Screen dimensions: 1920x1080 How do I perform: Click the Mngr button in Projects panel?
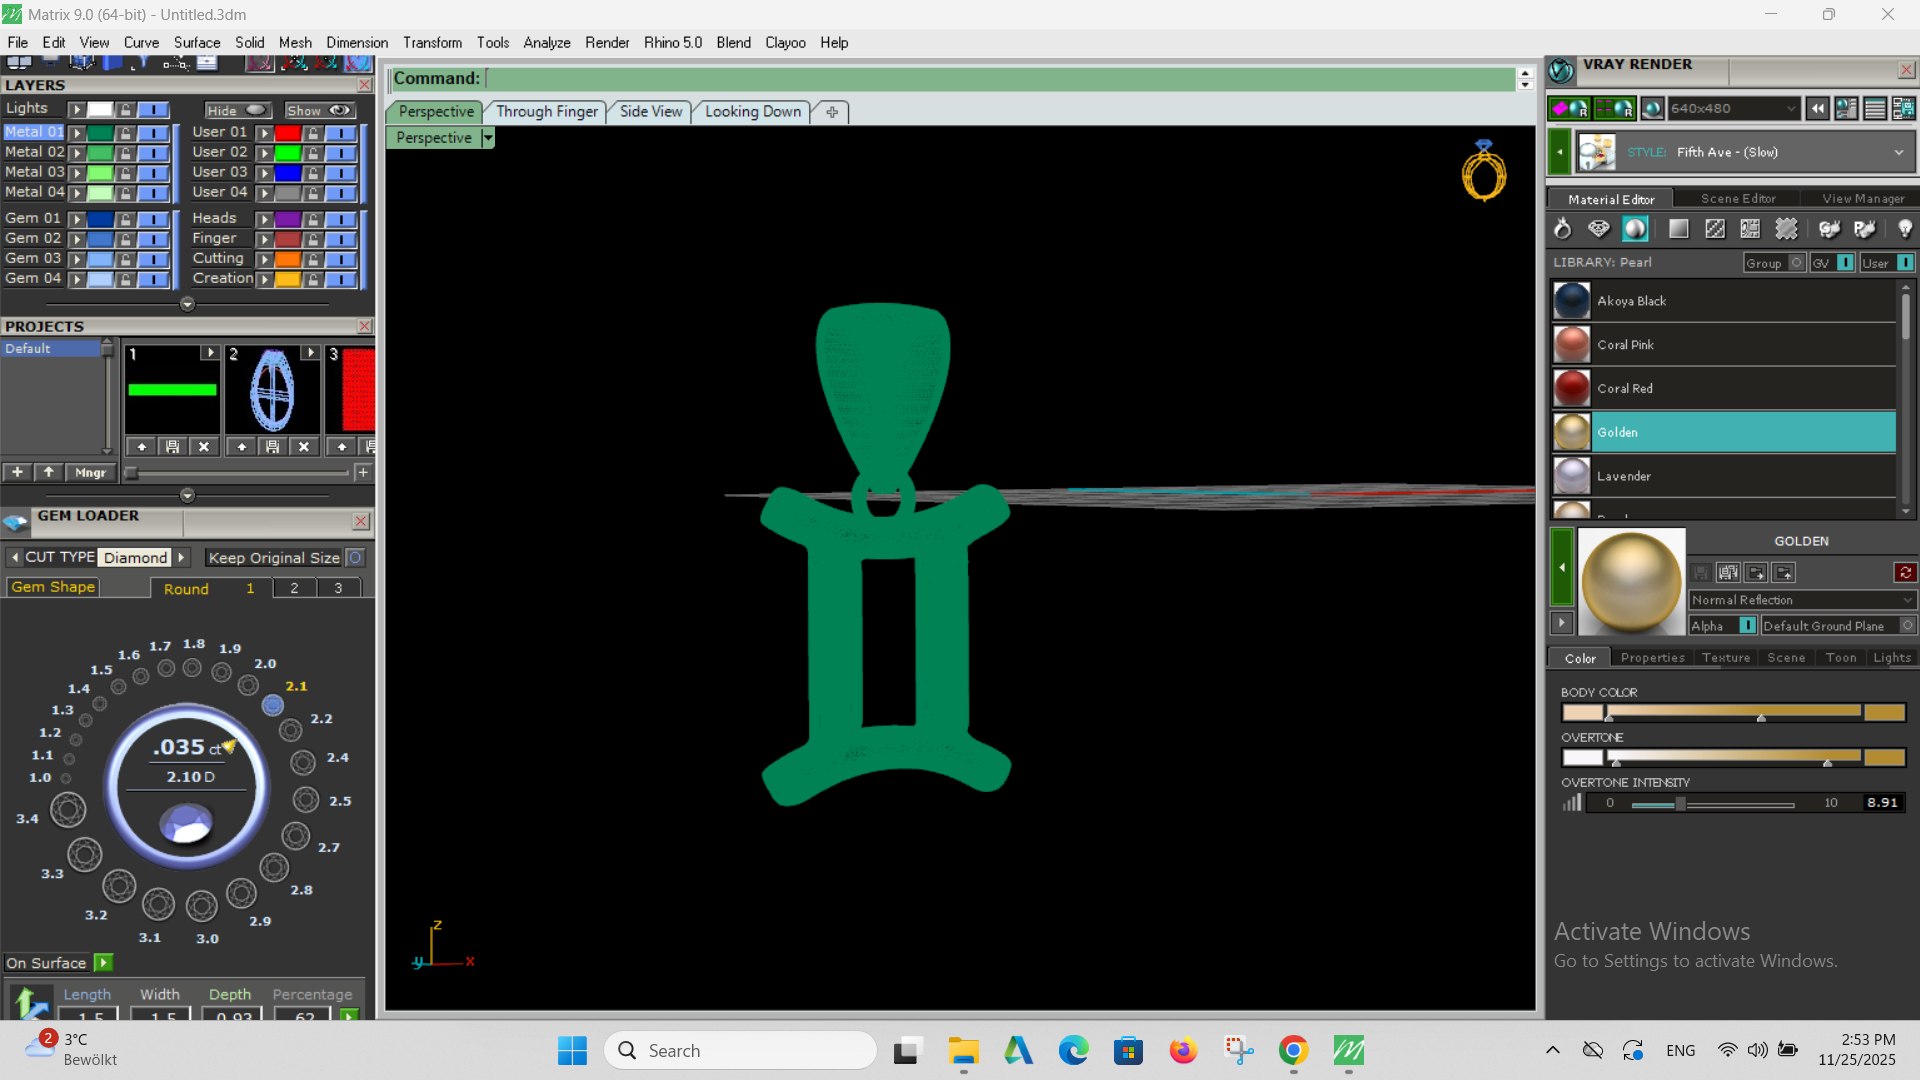90,473
